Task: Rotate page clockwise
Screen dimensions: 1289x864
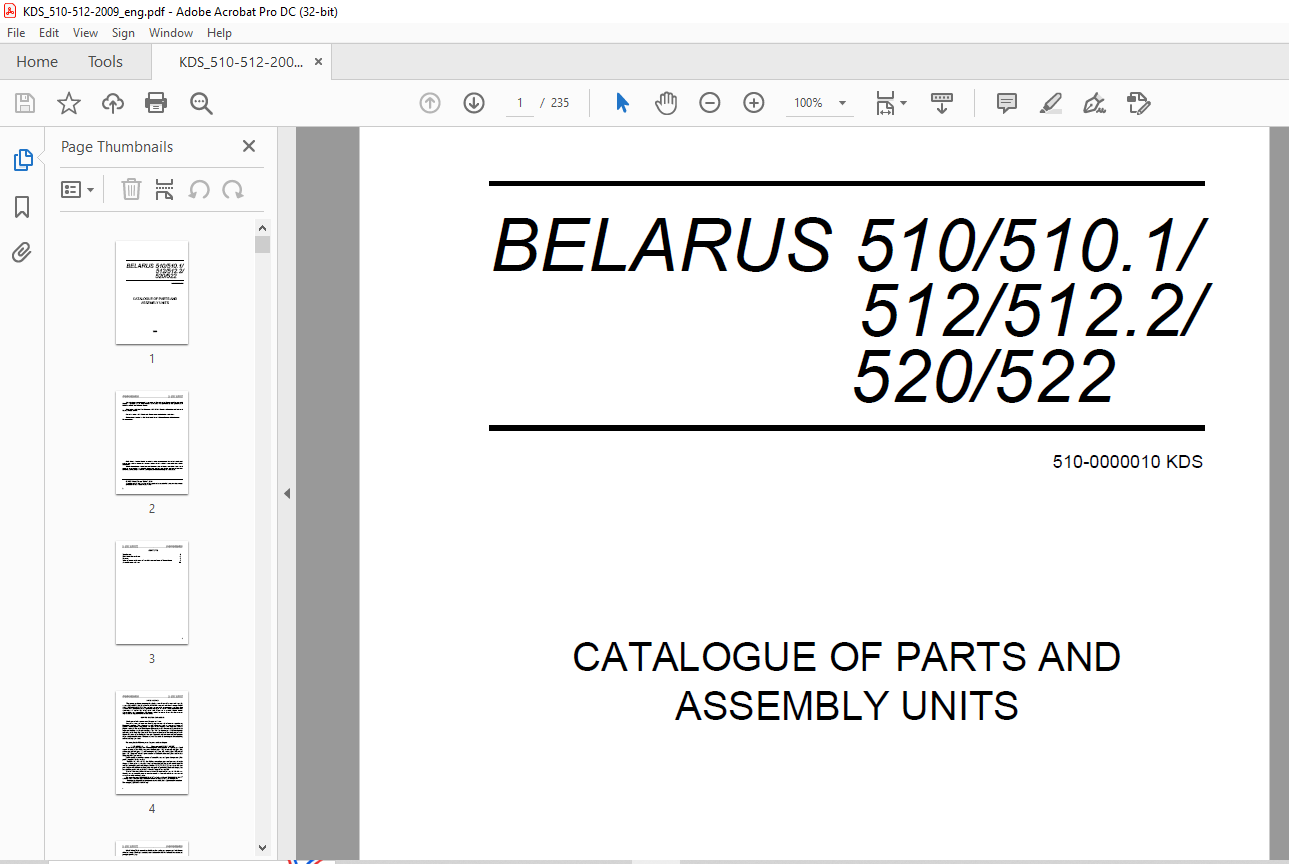Action: click(233, 189)
